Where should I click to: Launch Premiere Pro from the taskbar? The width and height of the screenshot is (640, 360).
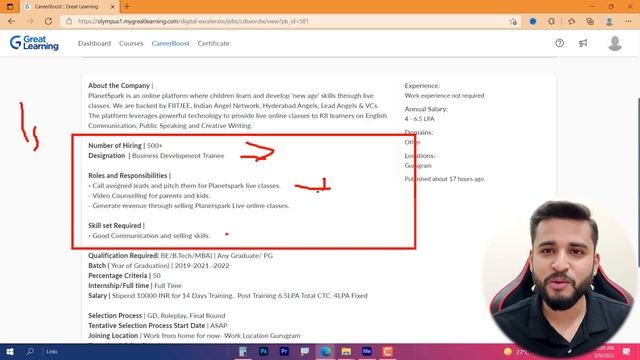284,351
